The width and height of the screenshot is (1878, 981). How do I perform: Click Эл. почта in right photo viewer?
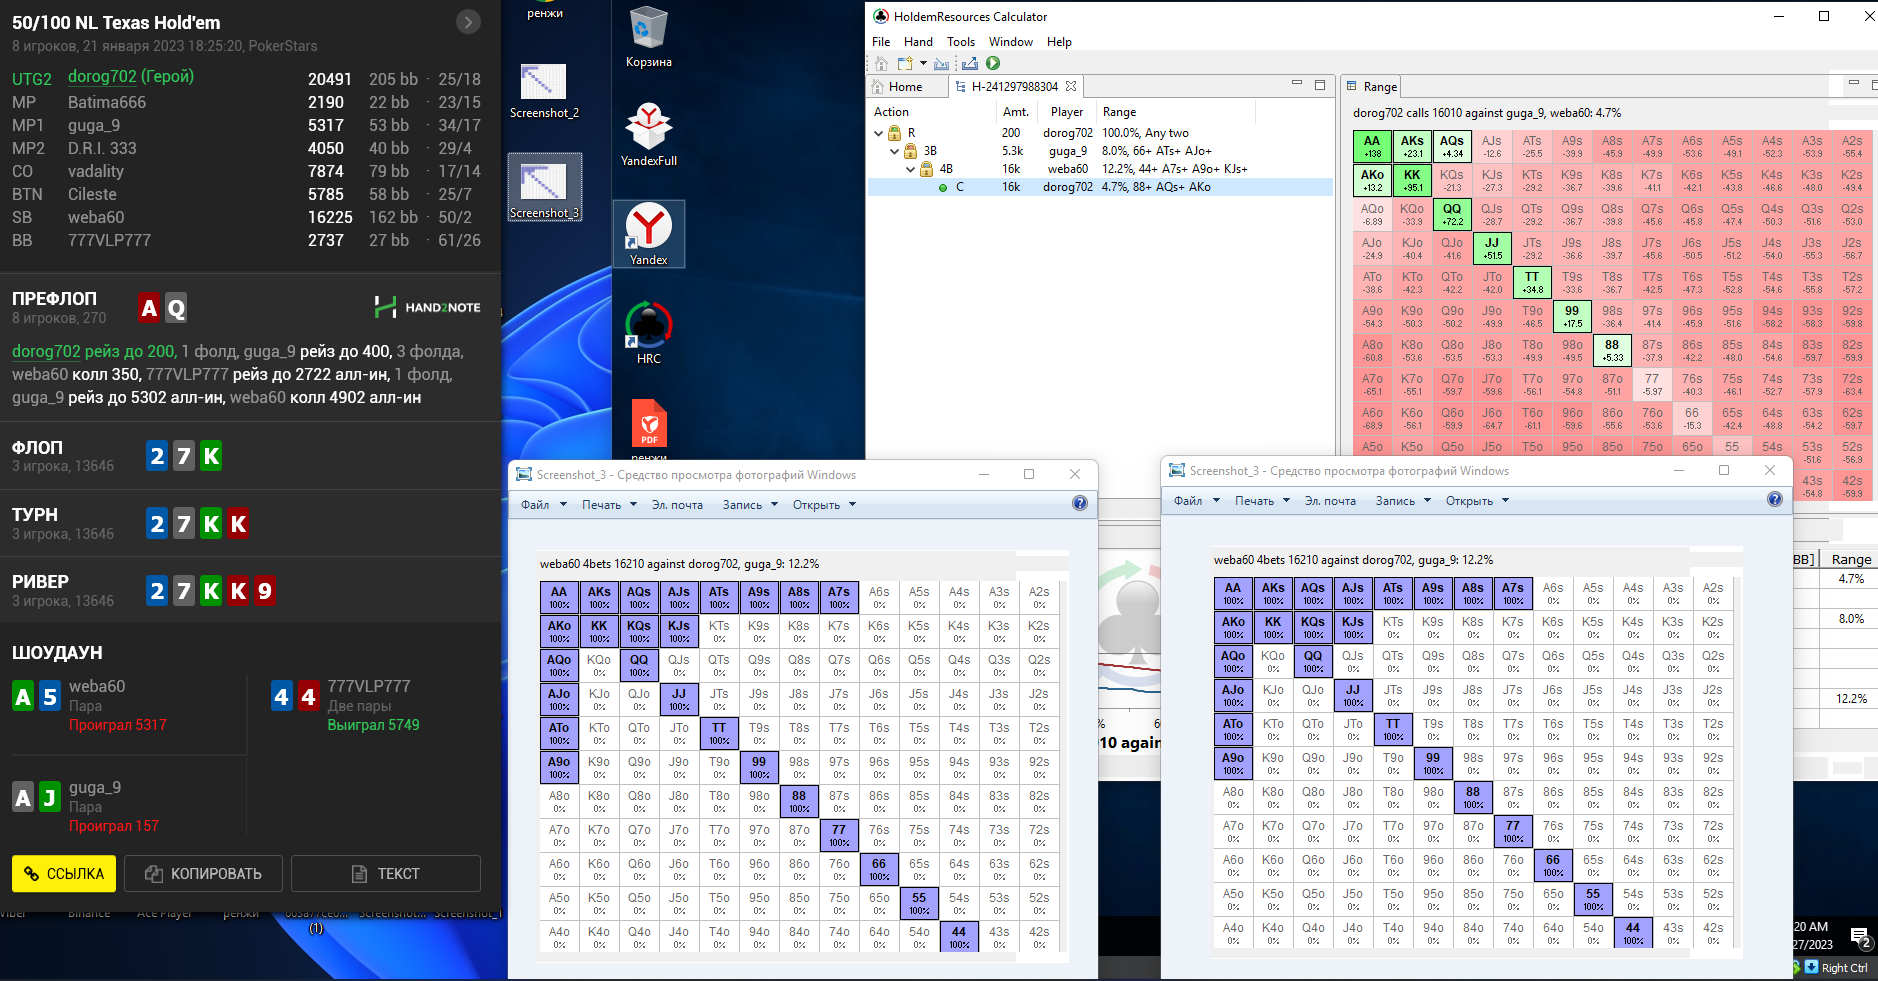[1330, 501]
